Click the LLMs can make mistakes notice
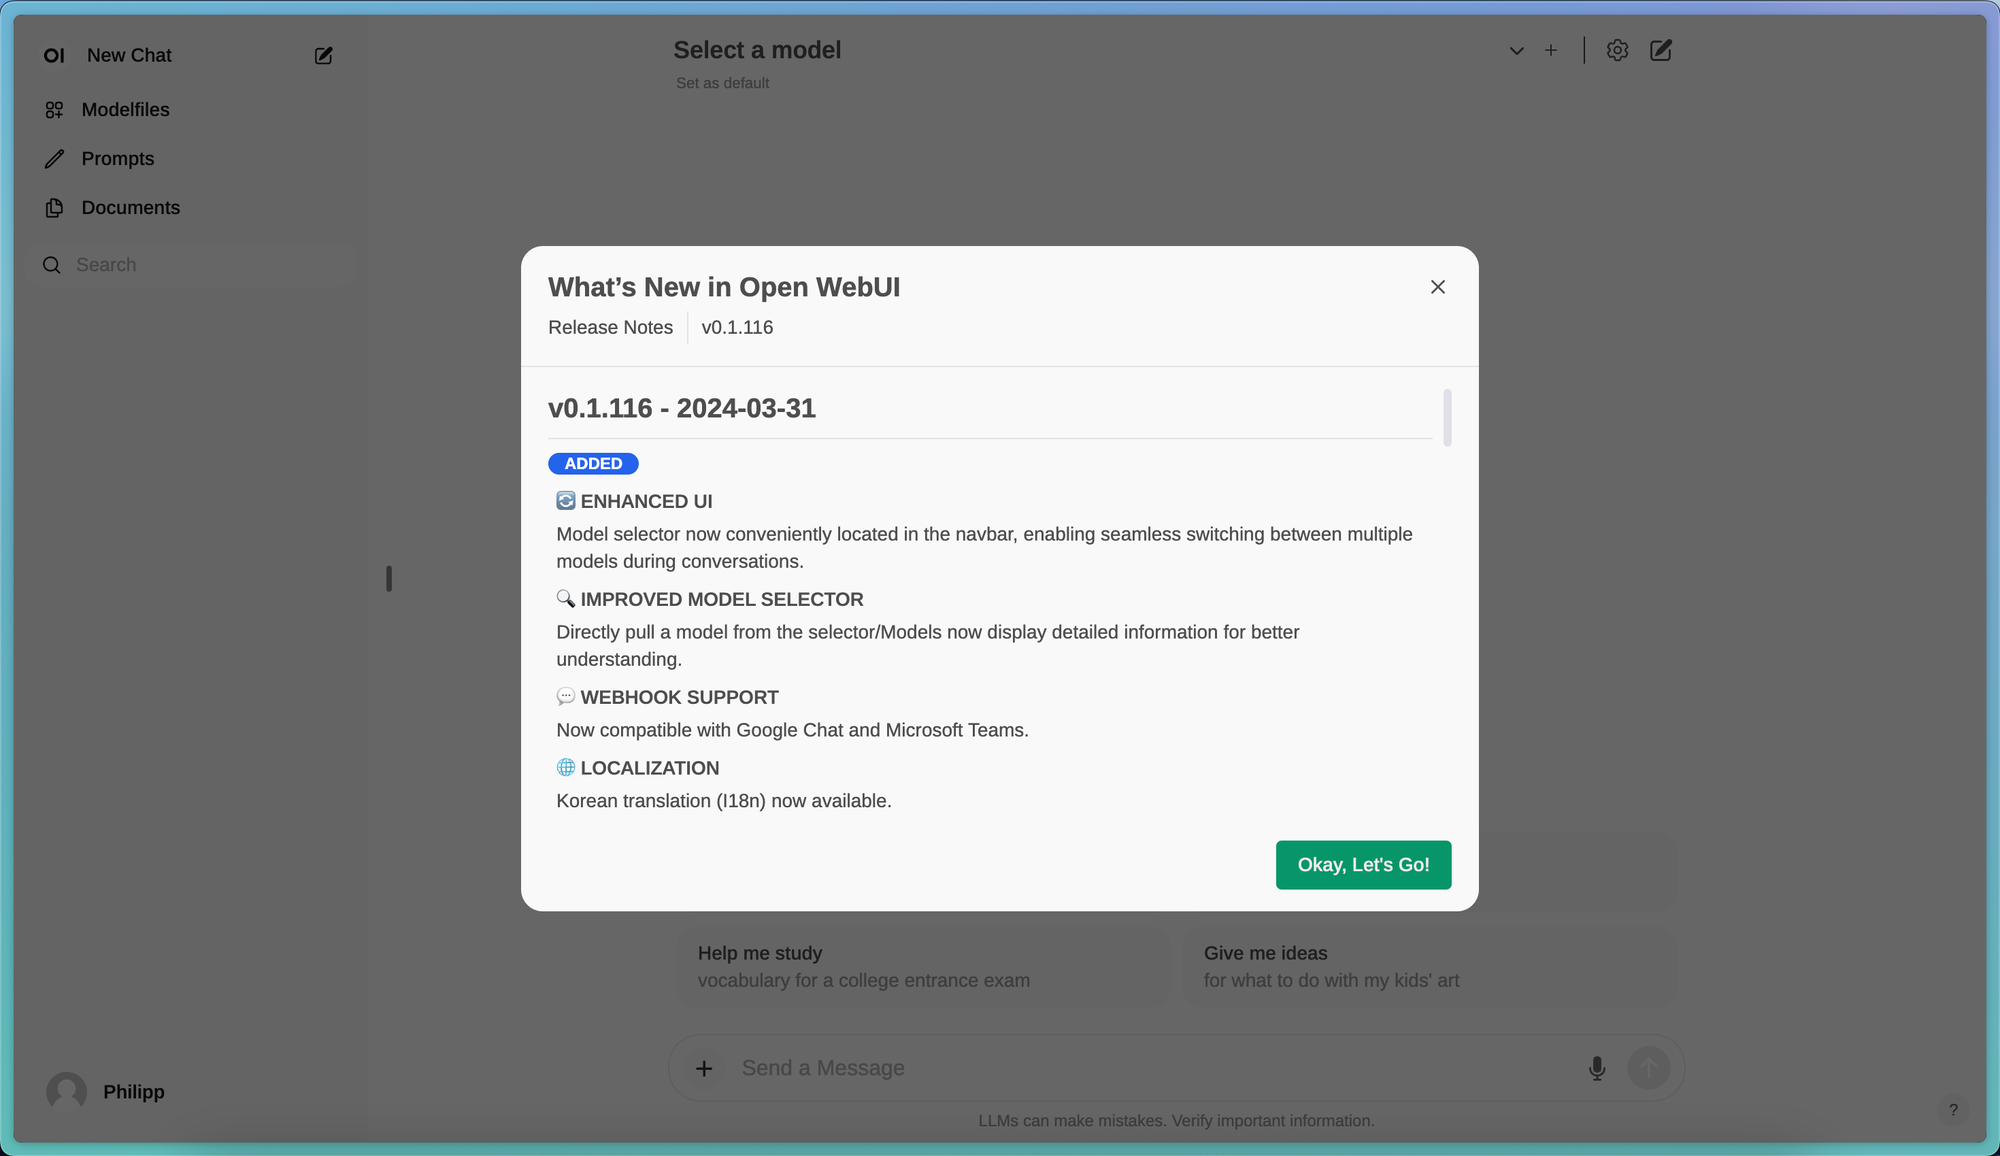The height and width of the screenshot is (1156, 2000). [x=1176, y=1121]
